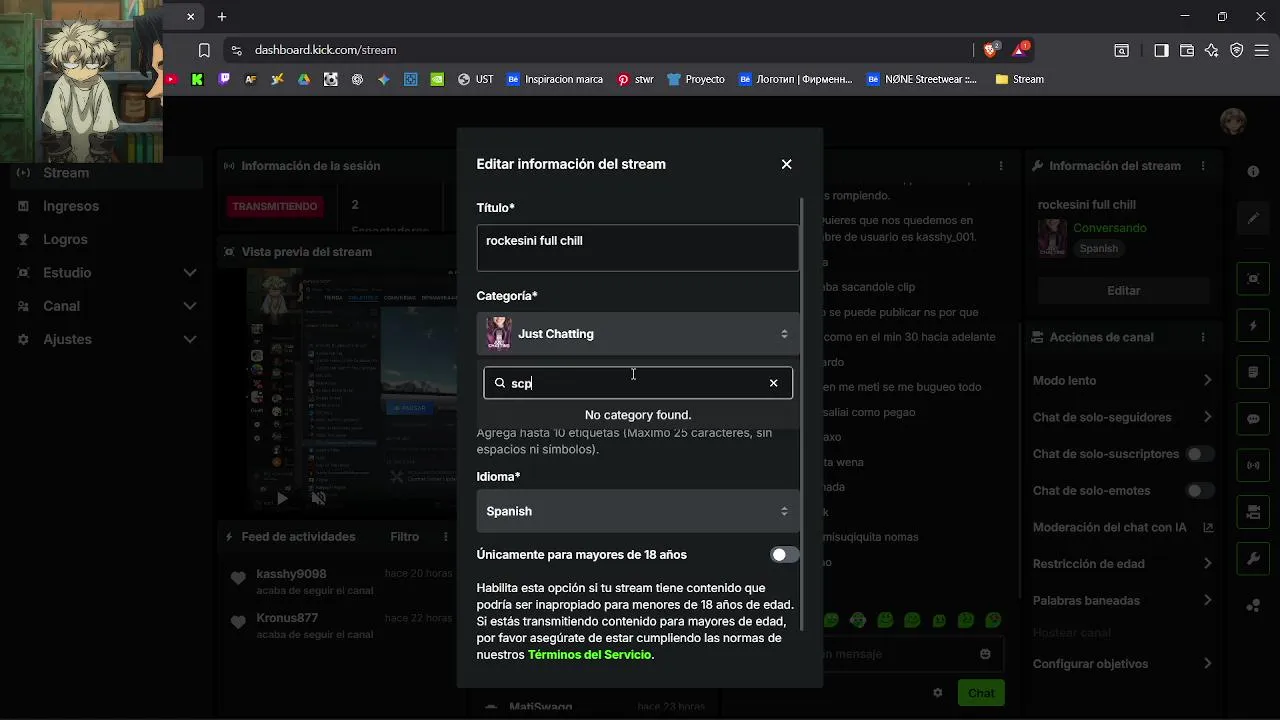Toggle Chat de solo-emotes switch

tap(1199, 491)
